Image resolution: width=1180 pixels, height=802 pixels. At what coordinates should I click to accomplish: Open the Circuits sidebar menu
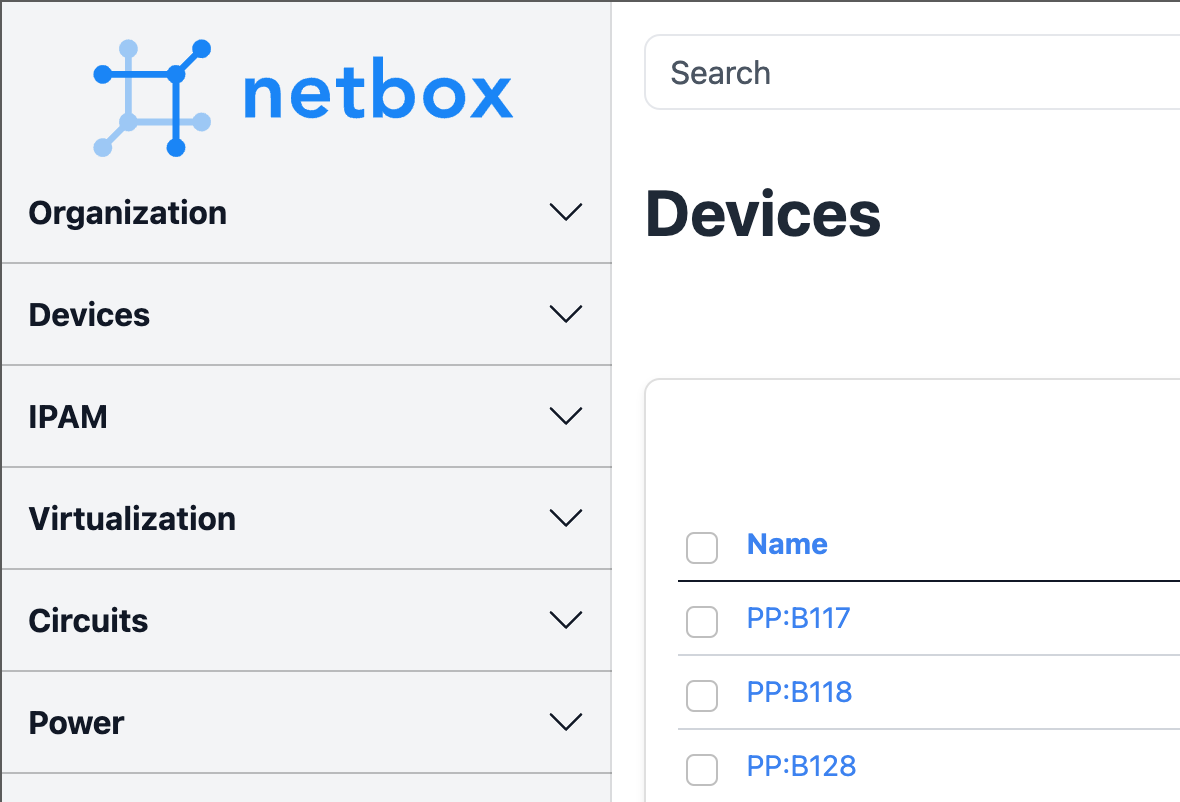pos(88,621)
